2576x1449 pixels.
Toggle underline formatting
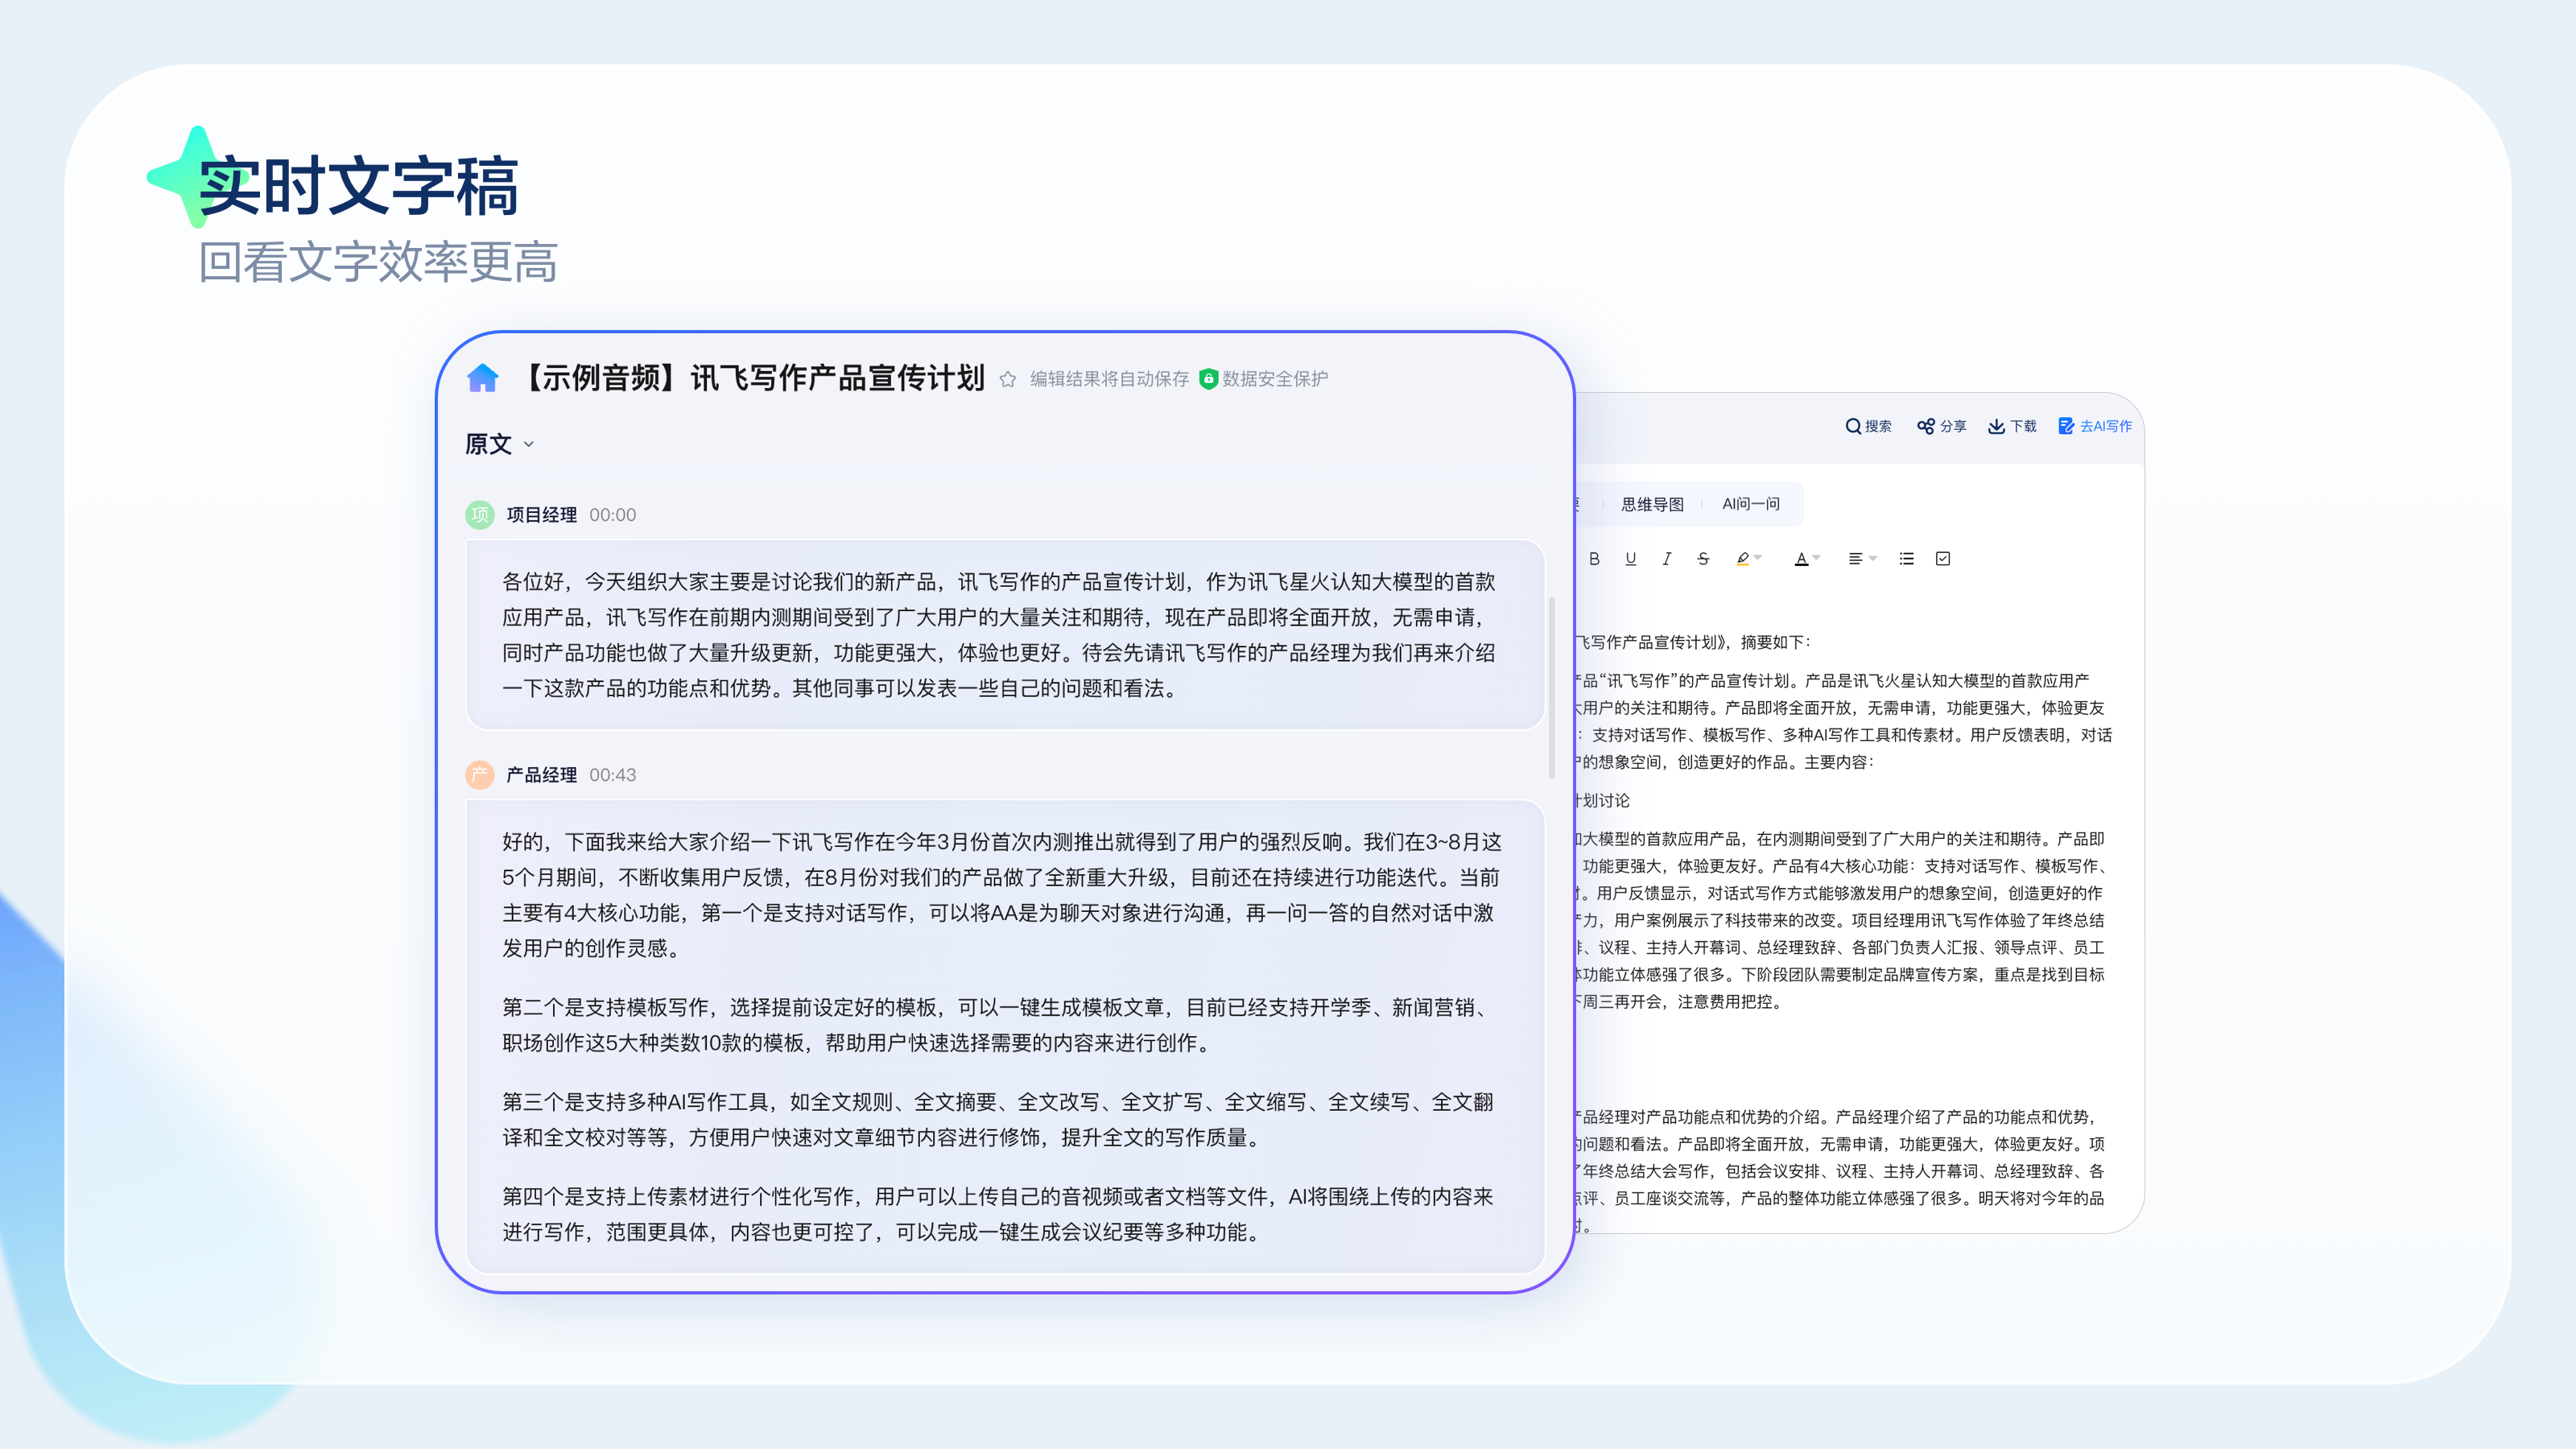[x=1630, y=559]
